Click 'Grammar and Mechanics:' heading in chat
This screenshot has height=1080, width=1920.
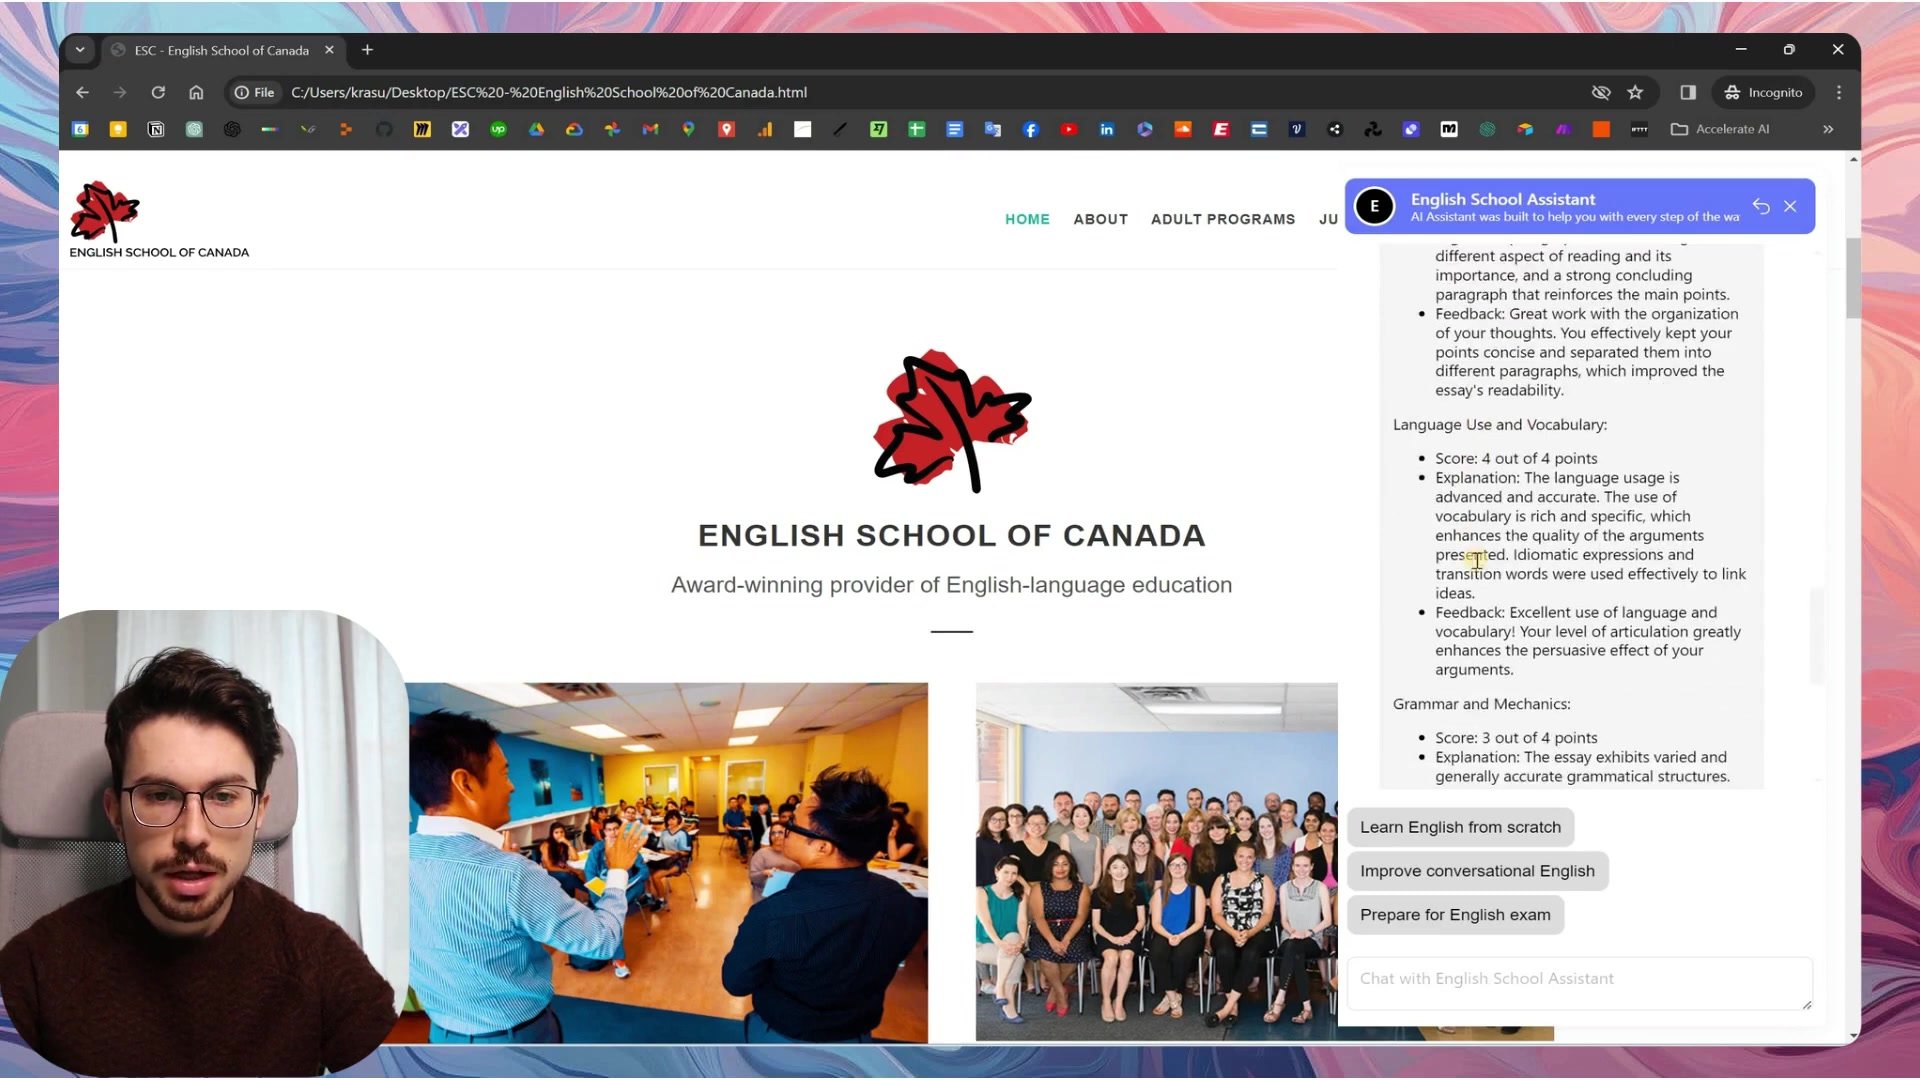(1481, 704)
